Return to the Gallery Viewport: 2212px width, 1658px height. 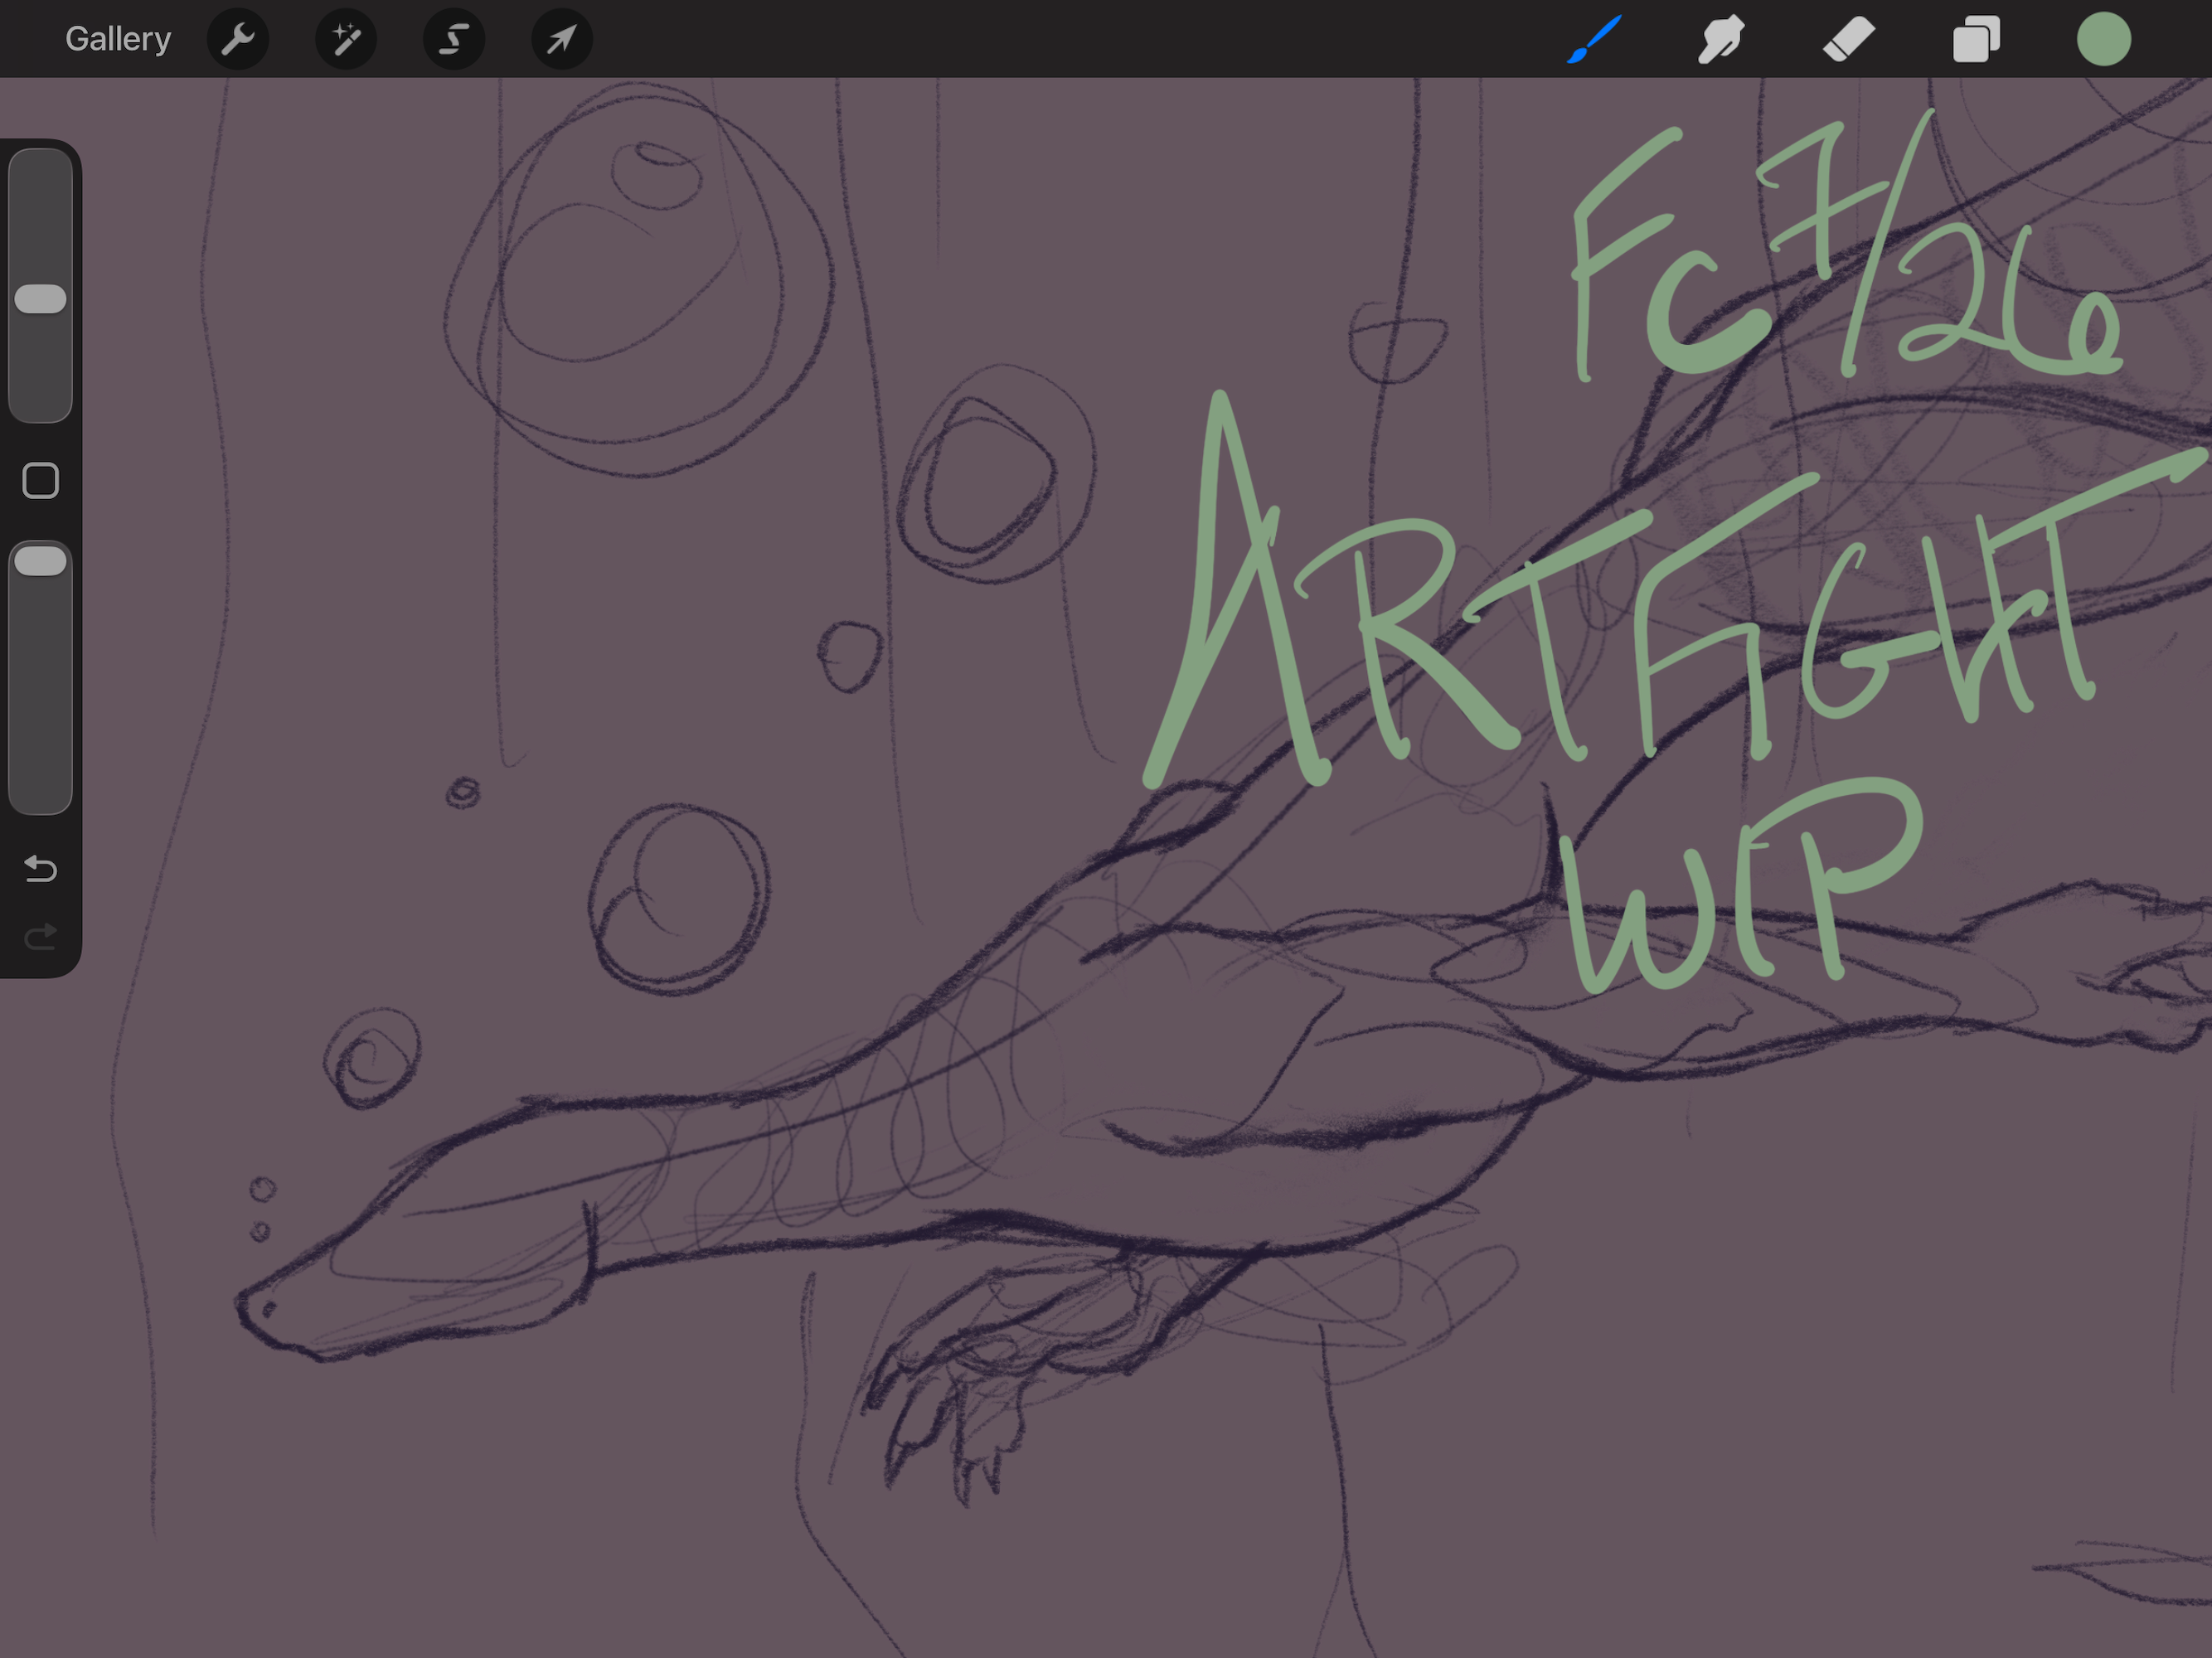(x=118, y=39)
